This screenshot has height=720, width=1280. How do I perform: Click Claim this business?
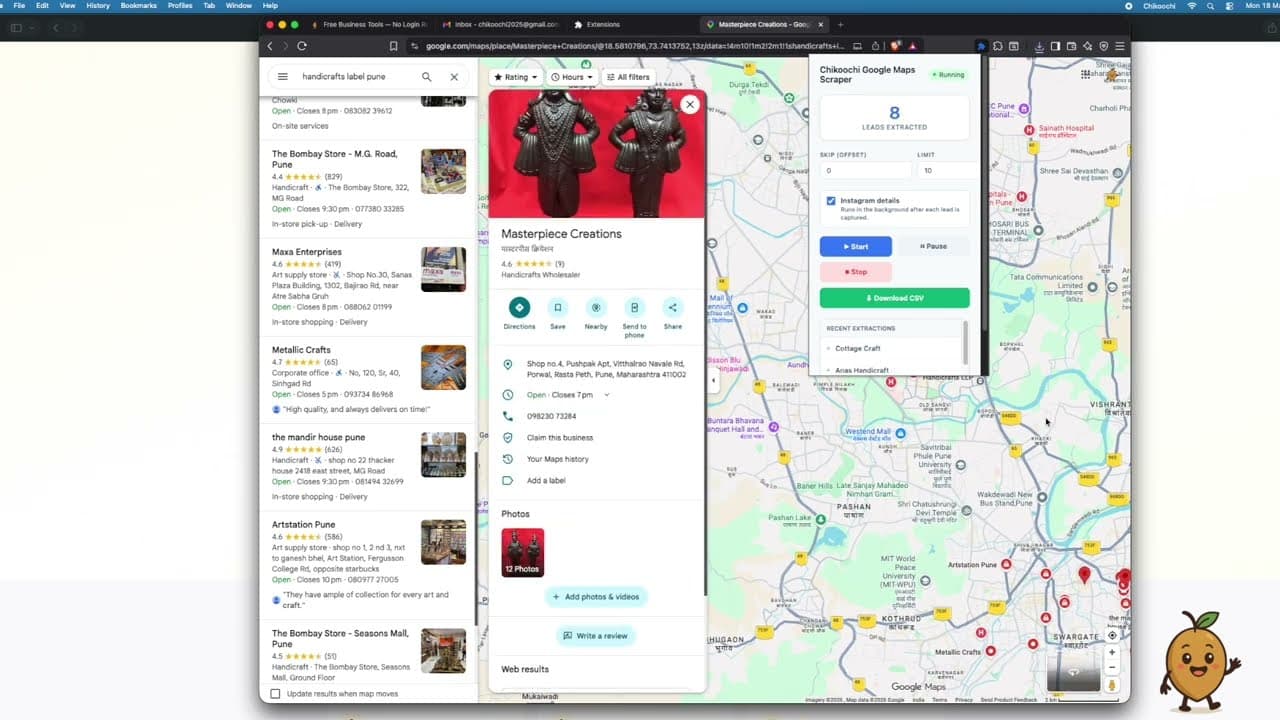[x=560, y=438]
